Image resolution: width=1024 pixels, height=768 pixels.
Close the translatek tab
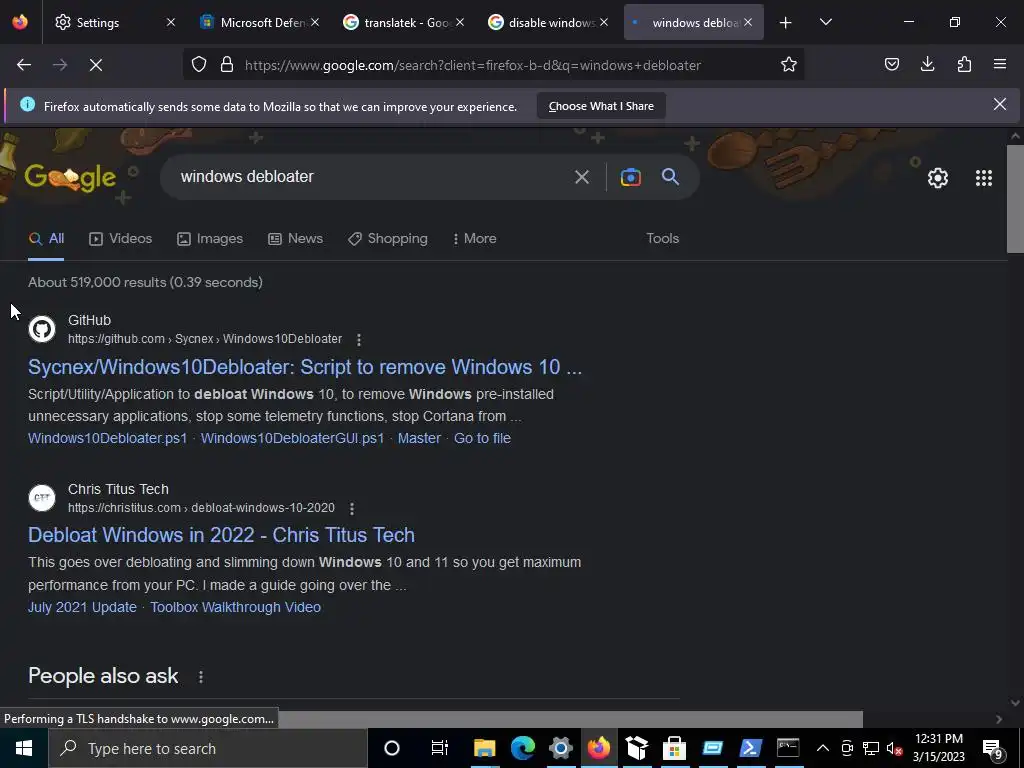coord(460,22)
